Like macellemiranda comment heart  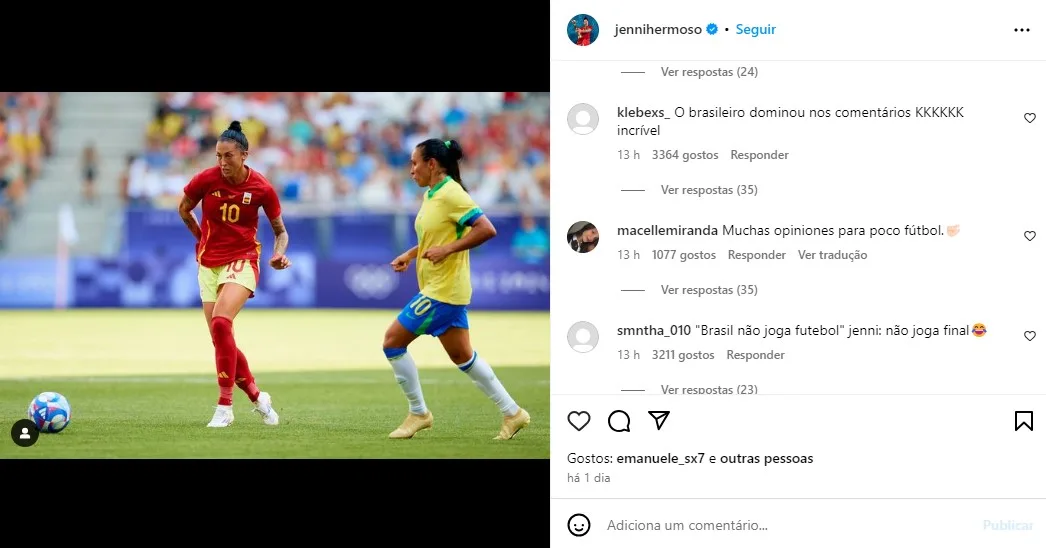[x=1030, y=236]
